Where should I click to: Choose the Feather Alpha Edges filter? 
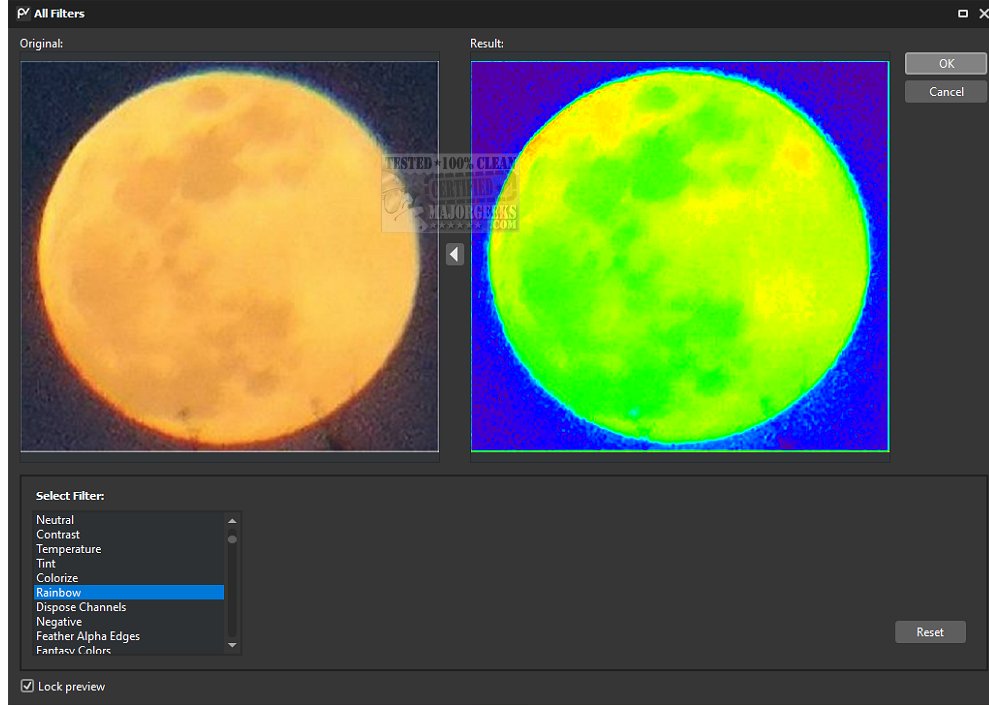point(88,636)
